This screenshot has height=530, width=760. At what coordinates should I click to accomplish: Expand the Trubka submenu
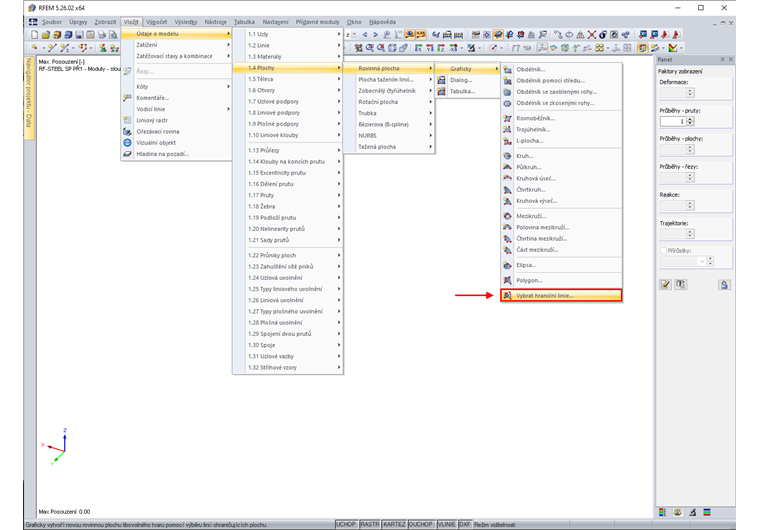(x=389, y=113)
